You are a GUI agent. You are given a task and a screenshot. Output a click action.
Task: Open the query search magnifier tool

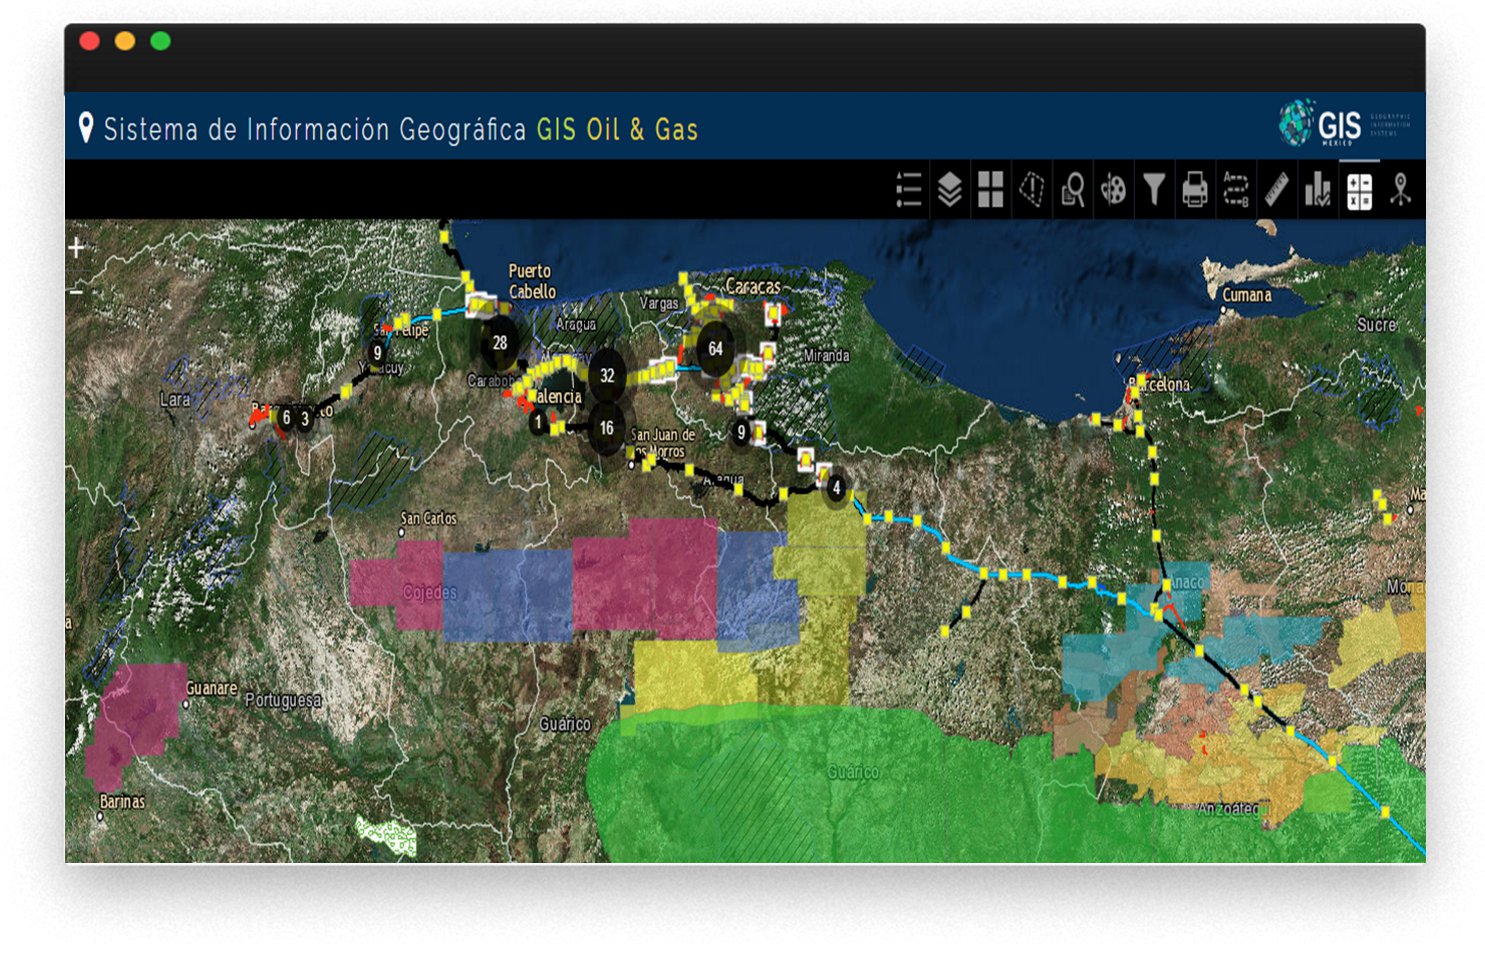pyautogui.click(x=1072, y=189)
